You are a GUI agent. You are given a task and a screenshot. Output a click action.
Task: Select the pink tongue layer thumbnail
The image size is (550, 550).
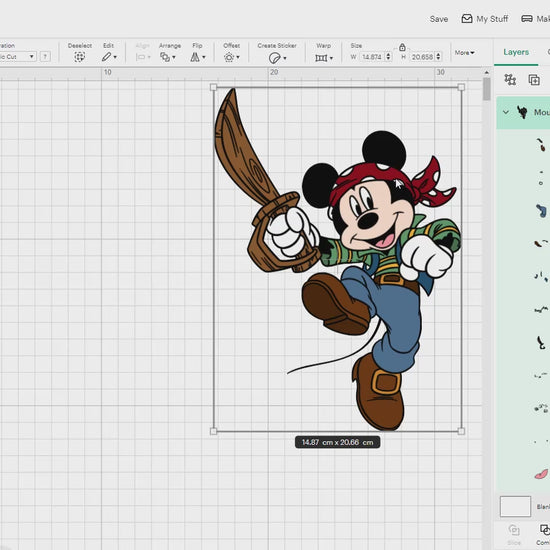point(541,474)
